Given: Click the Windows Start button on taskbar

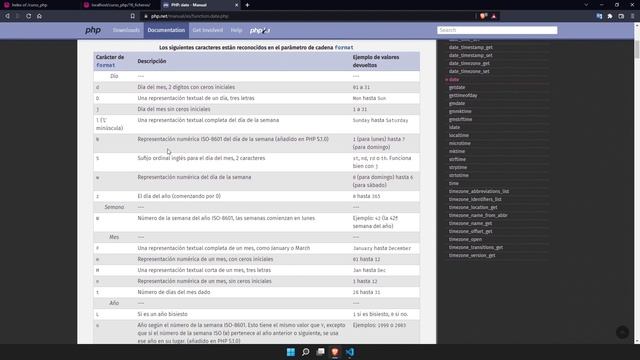Looking at the screenshot, I should [291, 352].
